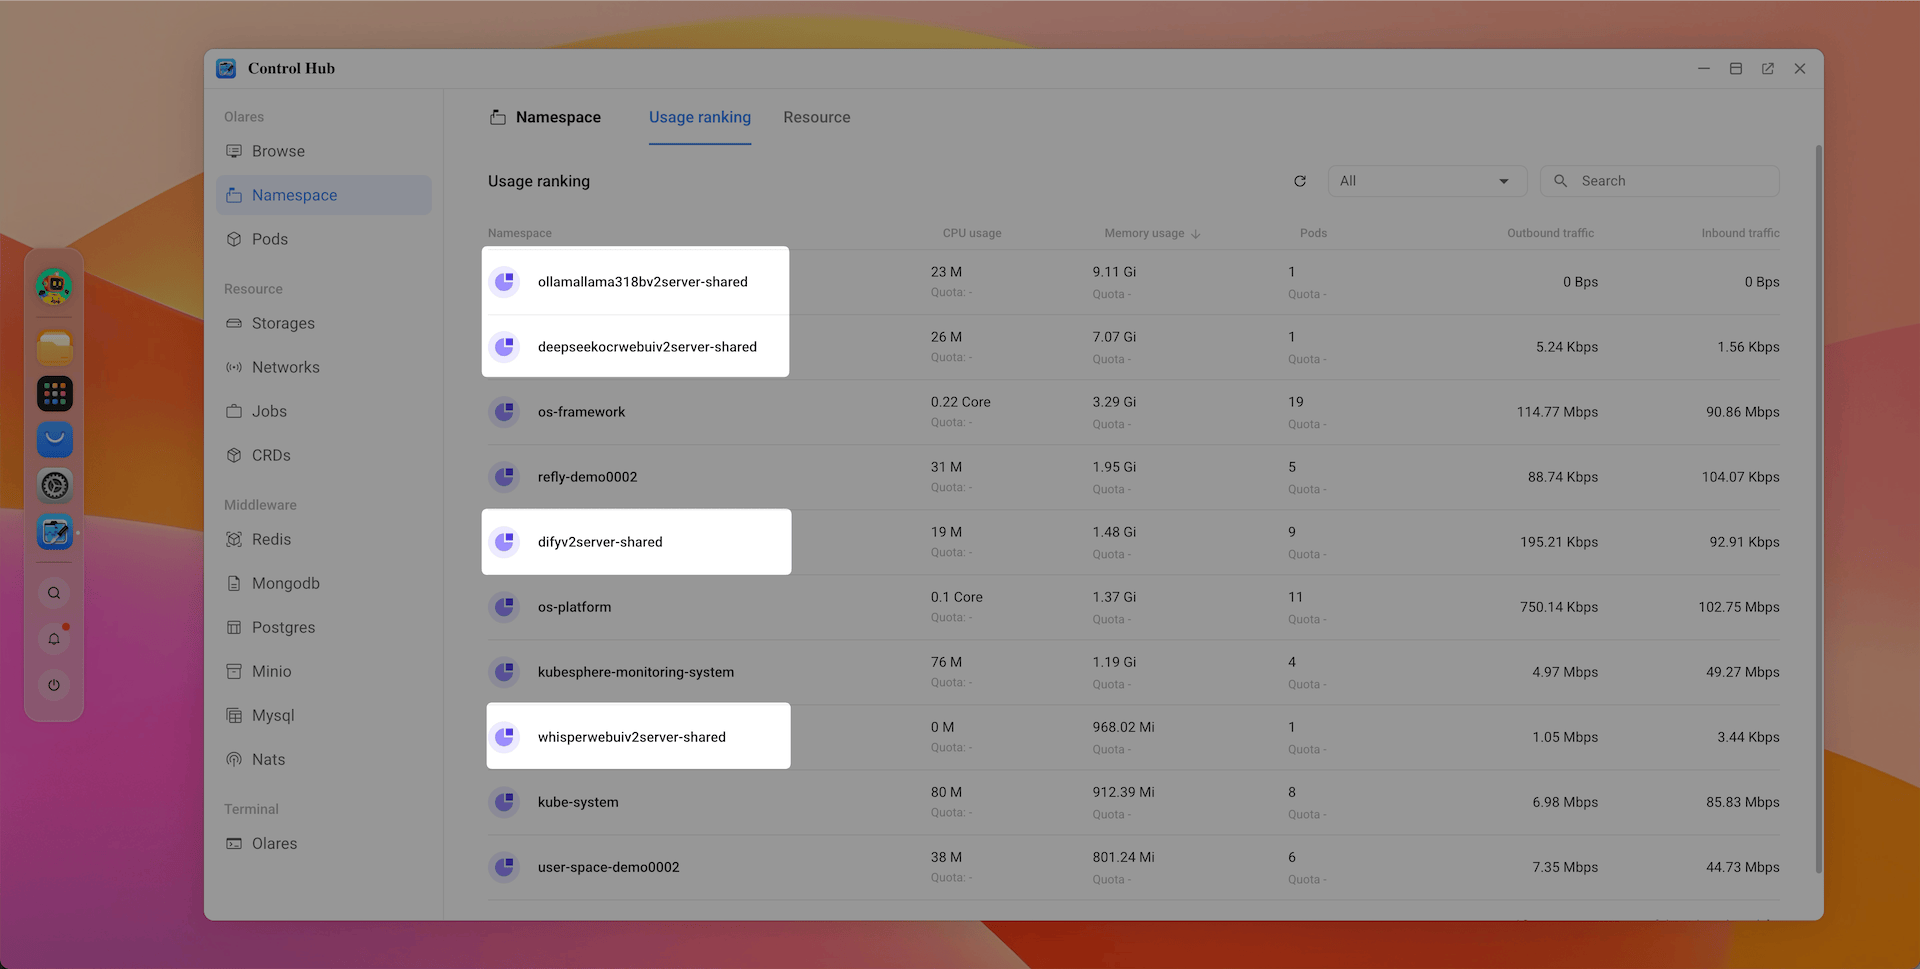Select Browse in the Olares sidebar
Image resolution: width=1920 pixels, height=969 pixels.
(277, 151)
